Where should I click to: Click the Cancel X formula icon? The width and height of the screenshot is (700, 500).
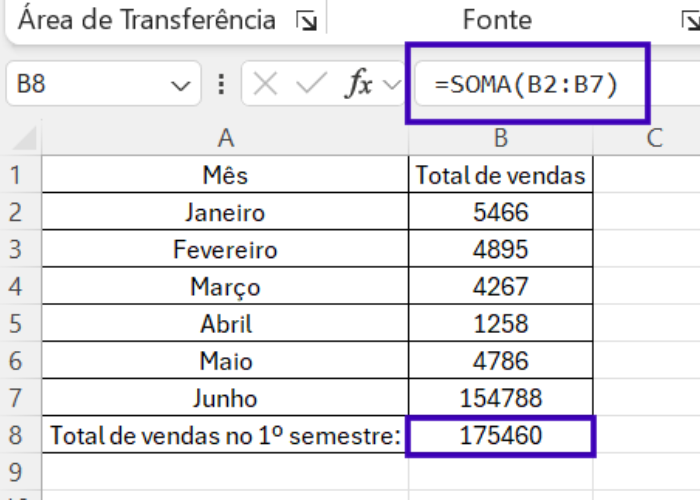(265, 83)
